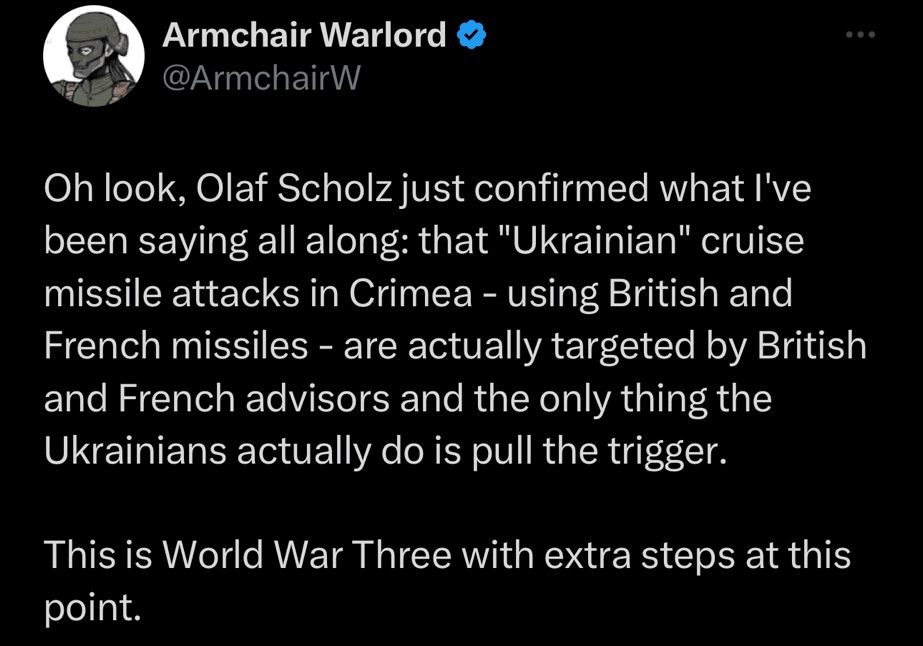Click the words "French missiles" in the tweet
Viewport: 923px width, 646px height.
click(x=176, y=347)
